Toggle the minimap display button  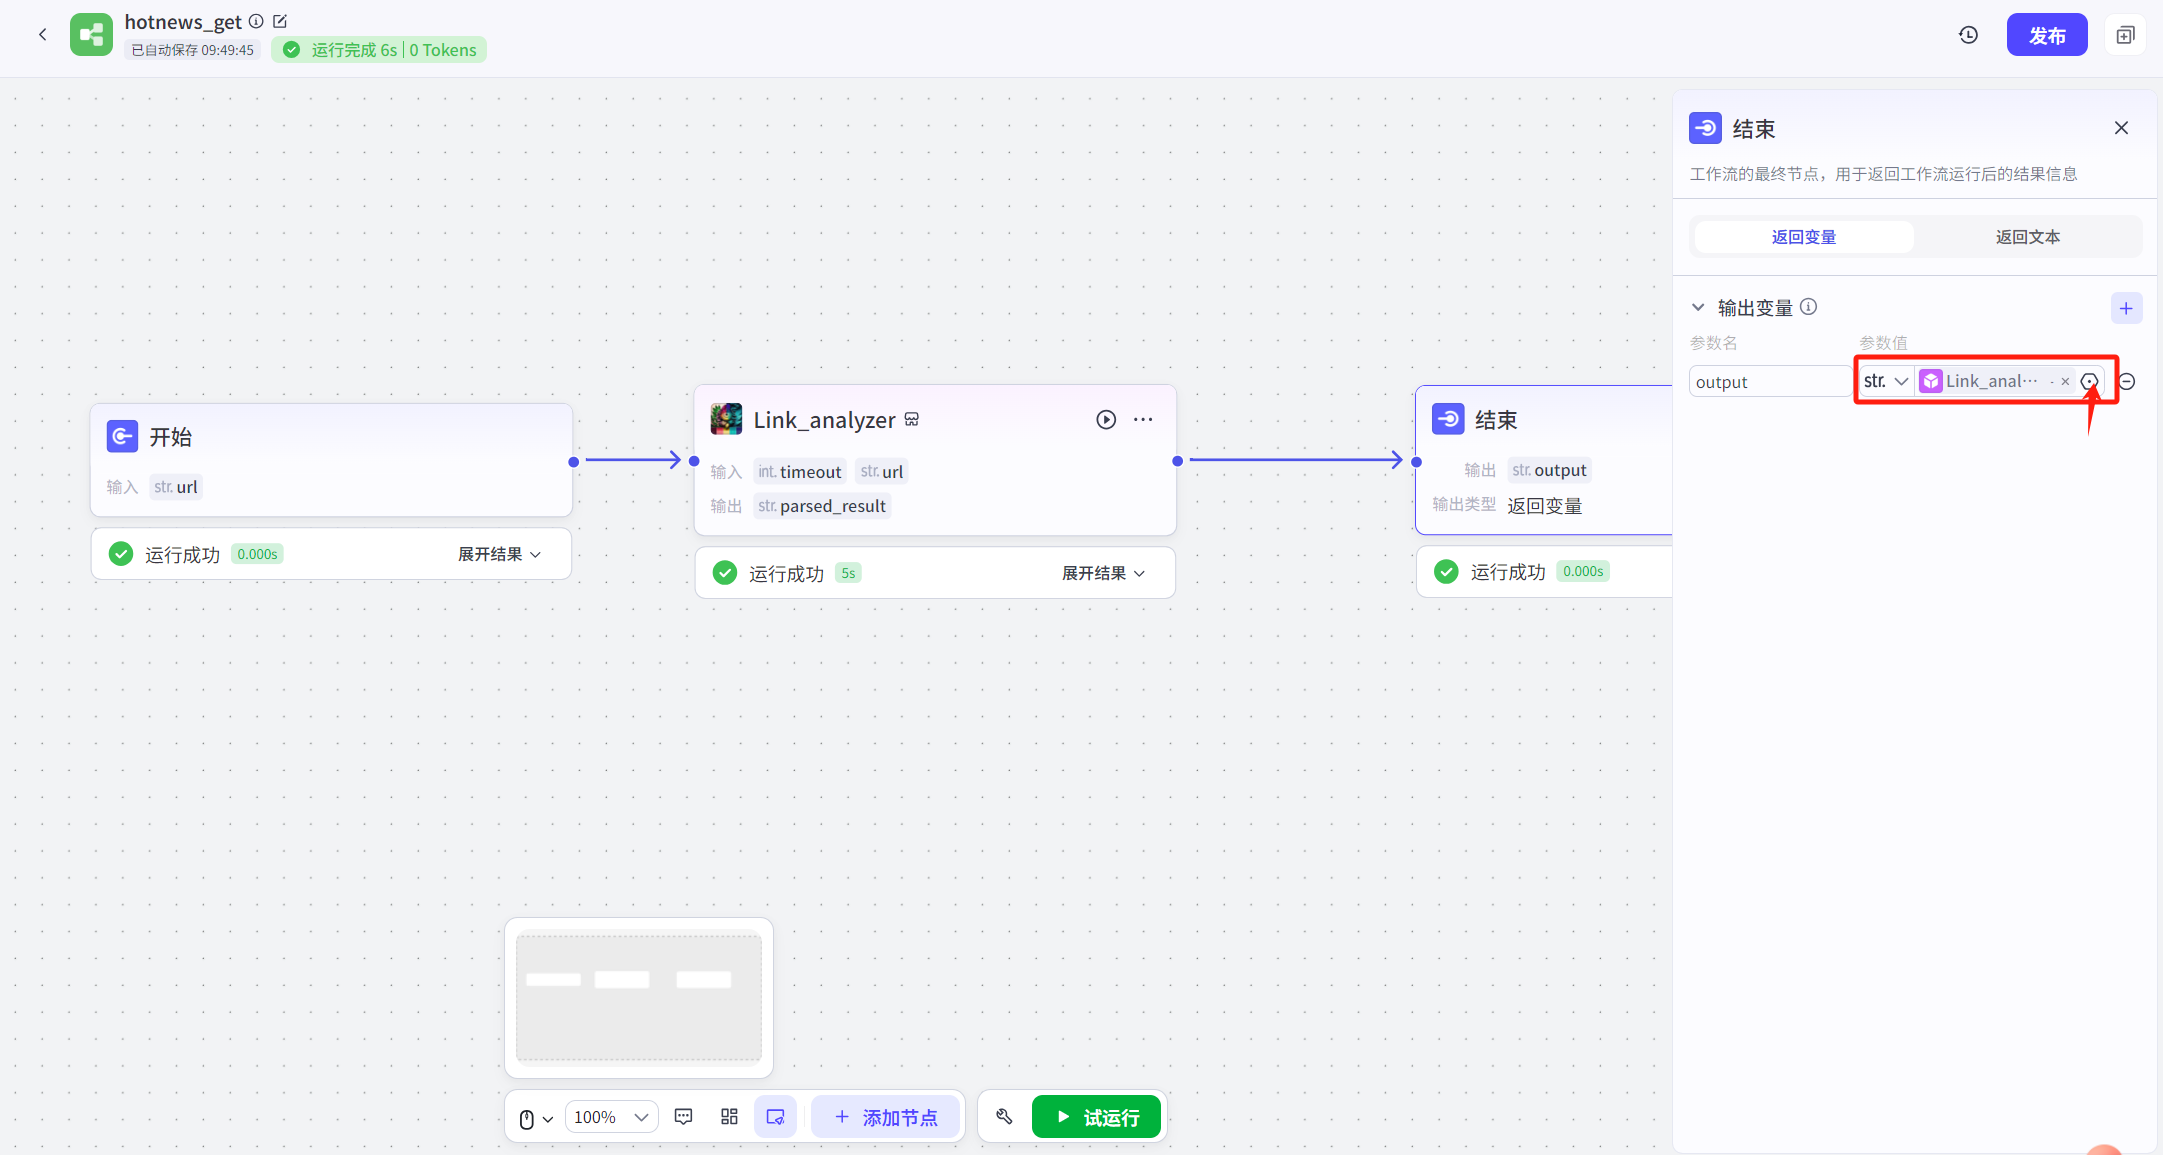(x=775, y=1116)
